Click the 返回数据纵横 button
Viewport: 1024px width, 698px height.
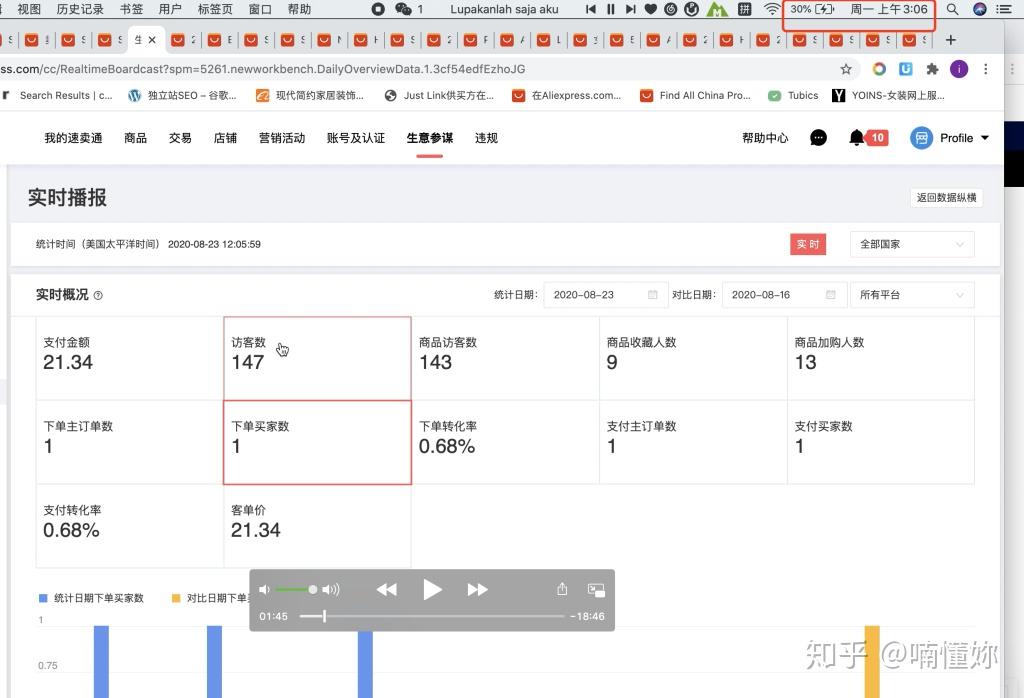[x=946, y=198]
